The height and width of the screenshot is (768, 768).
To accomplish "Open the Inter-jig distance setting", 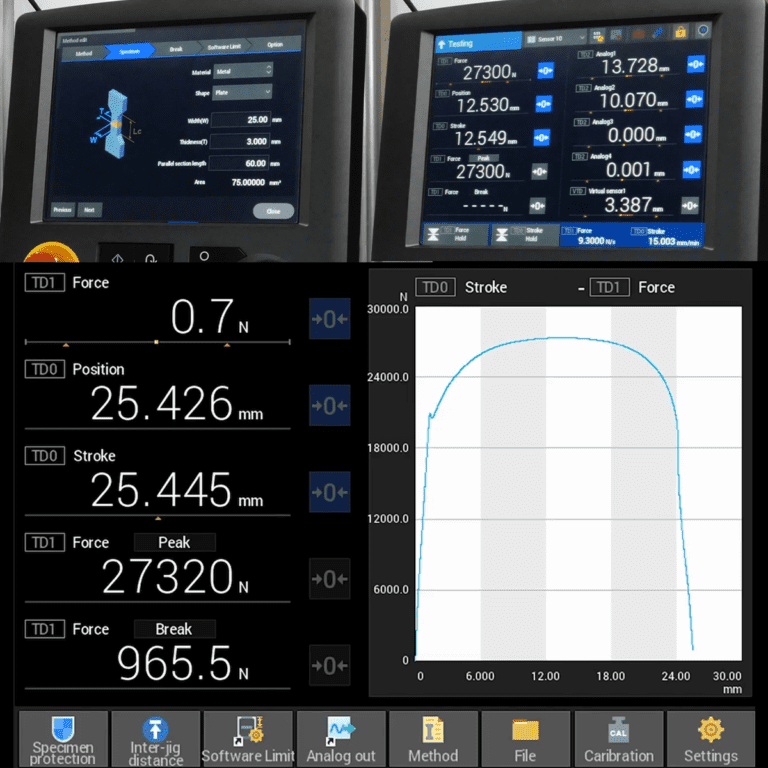I will [x=156, y=739].
